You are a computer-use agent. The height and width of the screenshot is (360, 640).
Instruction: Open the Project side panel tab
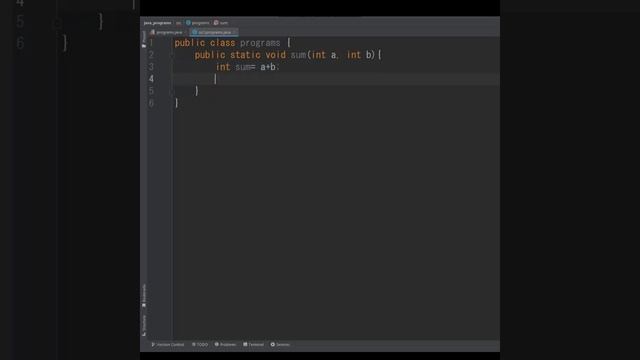click(x=144, y=39)
